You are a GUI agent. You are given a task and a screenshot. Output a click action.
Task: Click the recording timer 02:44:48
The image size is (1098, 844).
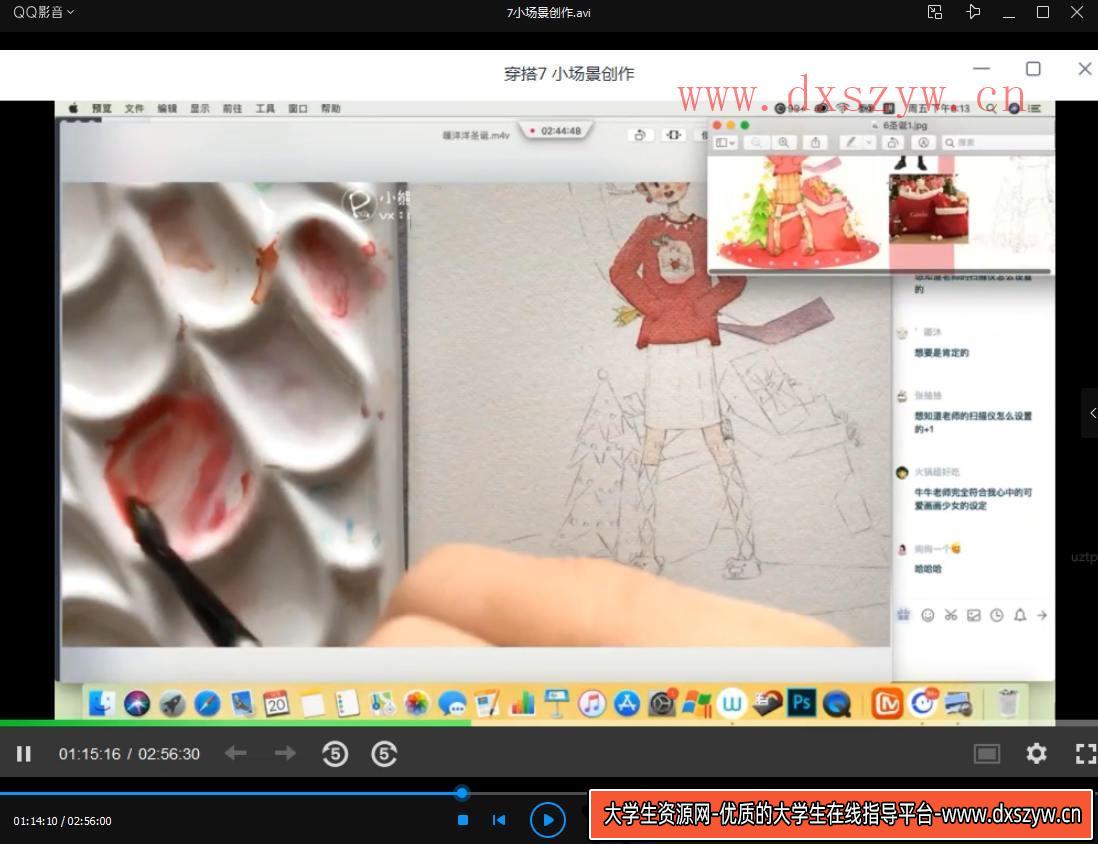point(555,131)
